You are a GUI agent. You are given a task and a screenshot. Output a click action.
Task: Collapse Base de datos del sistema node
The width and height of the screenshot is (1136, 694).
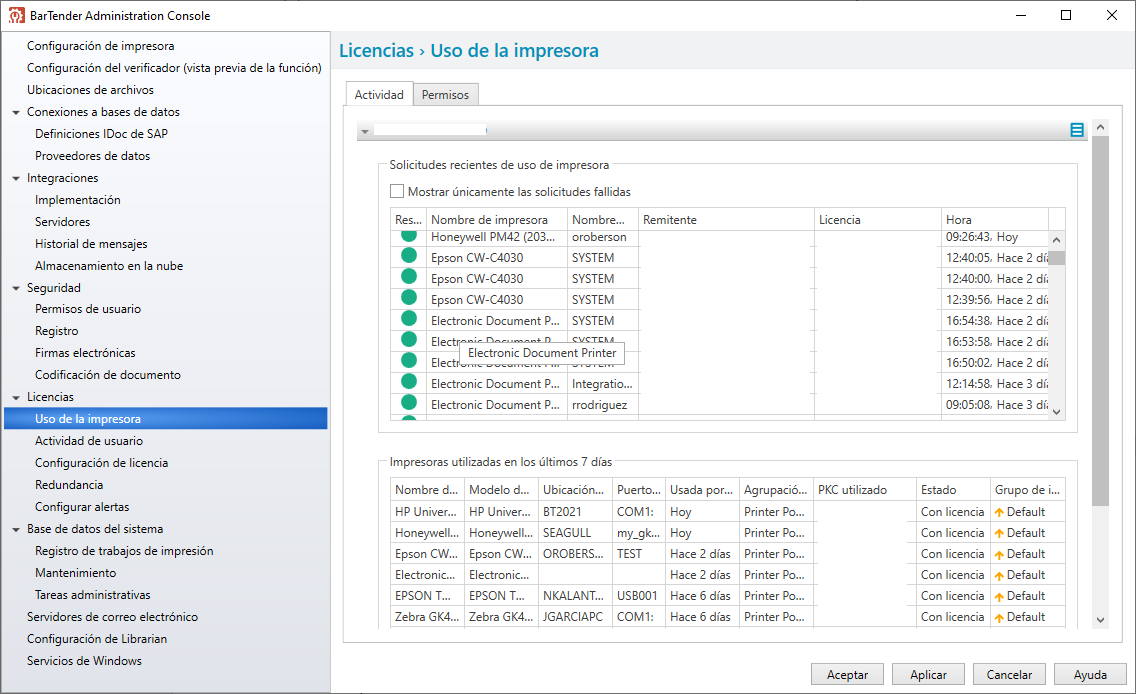16,530
